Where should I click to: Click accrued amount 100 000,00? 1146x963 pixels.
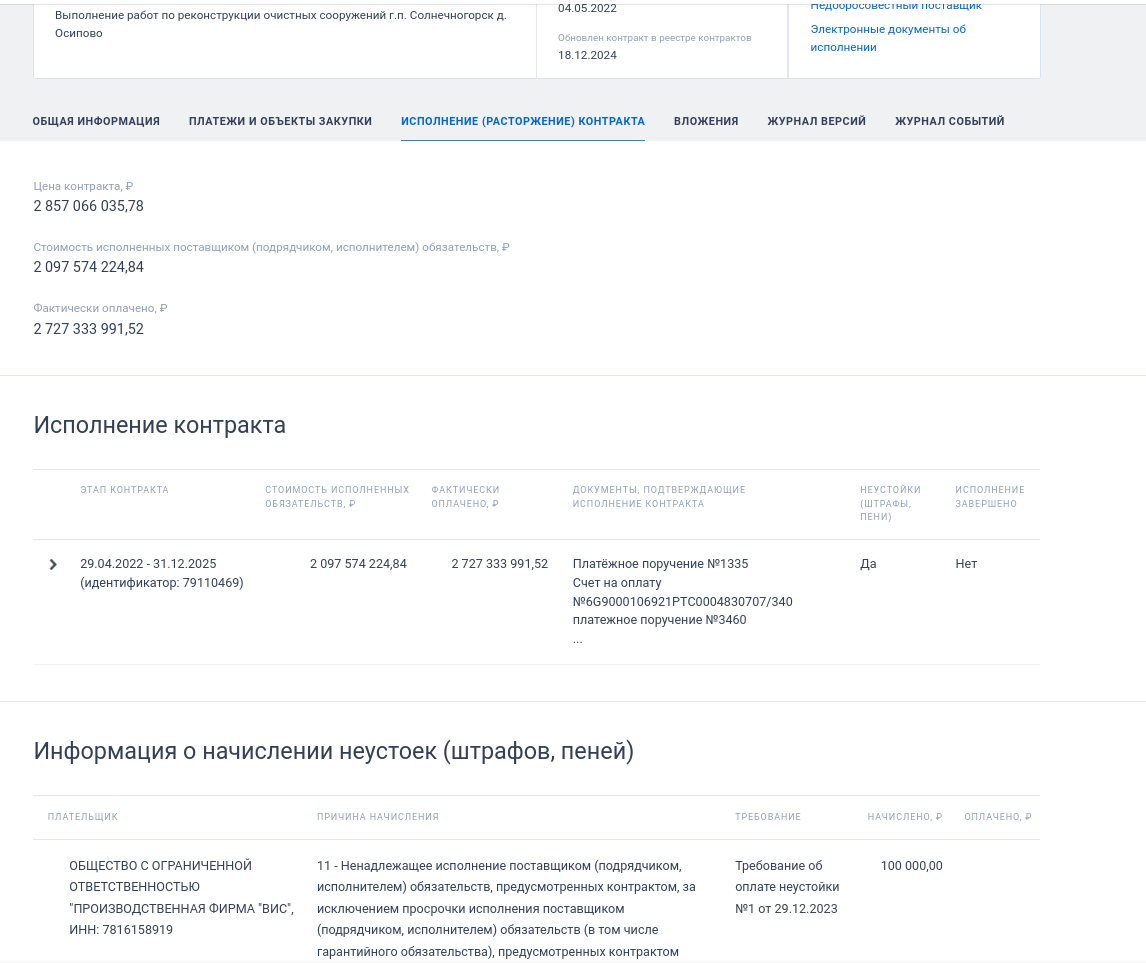911,865
